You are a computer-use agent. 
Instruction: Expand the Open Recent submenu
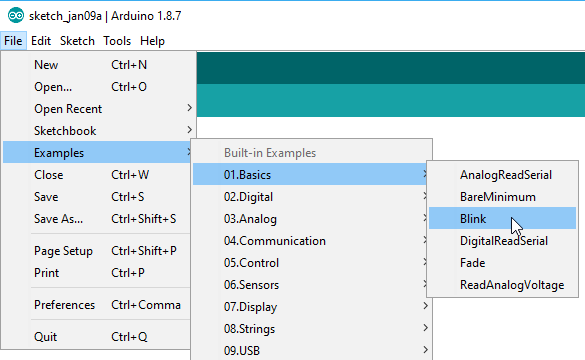pyautogui.click(x=99, y=109)
